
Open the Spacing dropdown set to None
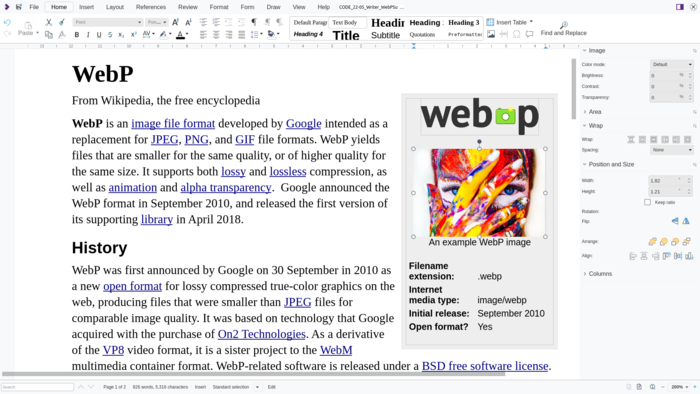point(671,150)
